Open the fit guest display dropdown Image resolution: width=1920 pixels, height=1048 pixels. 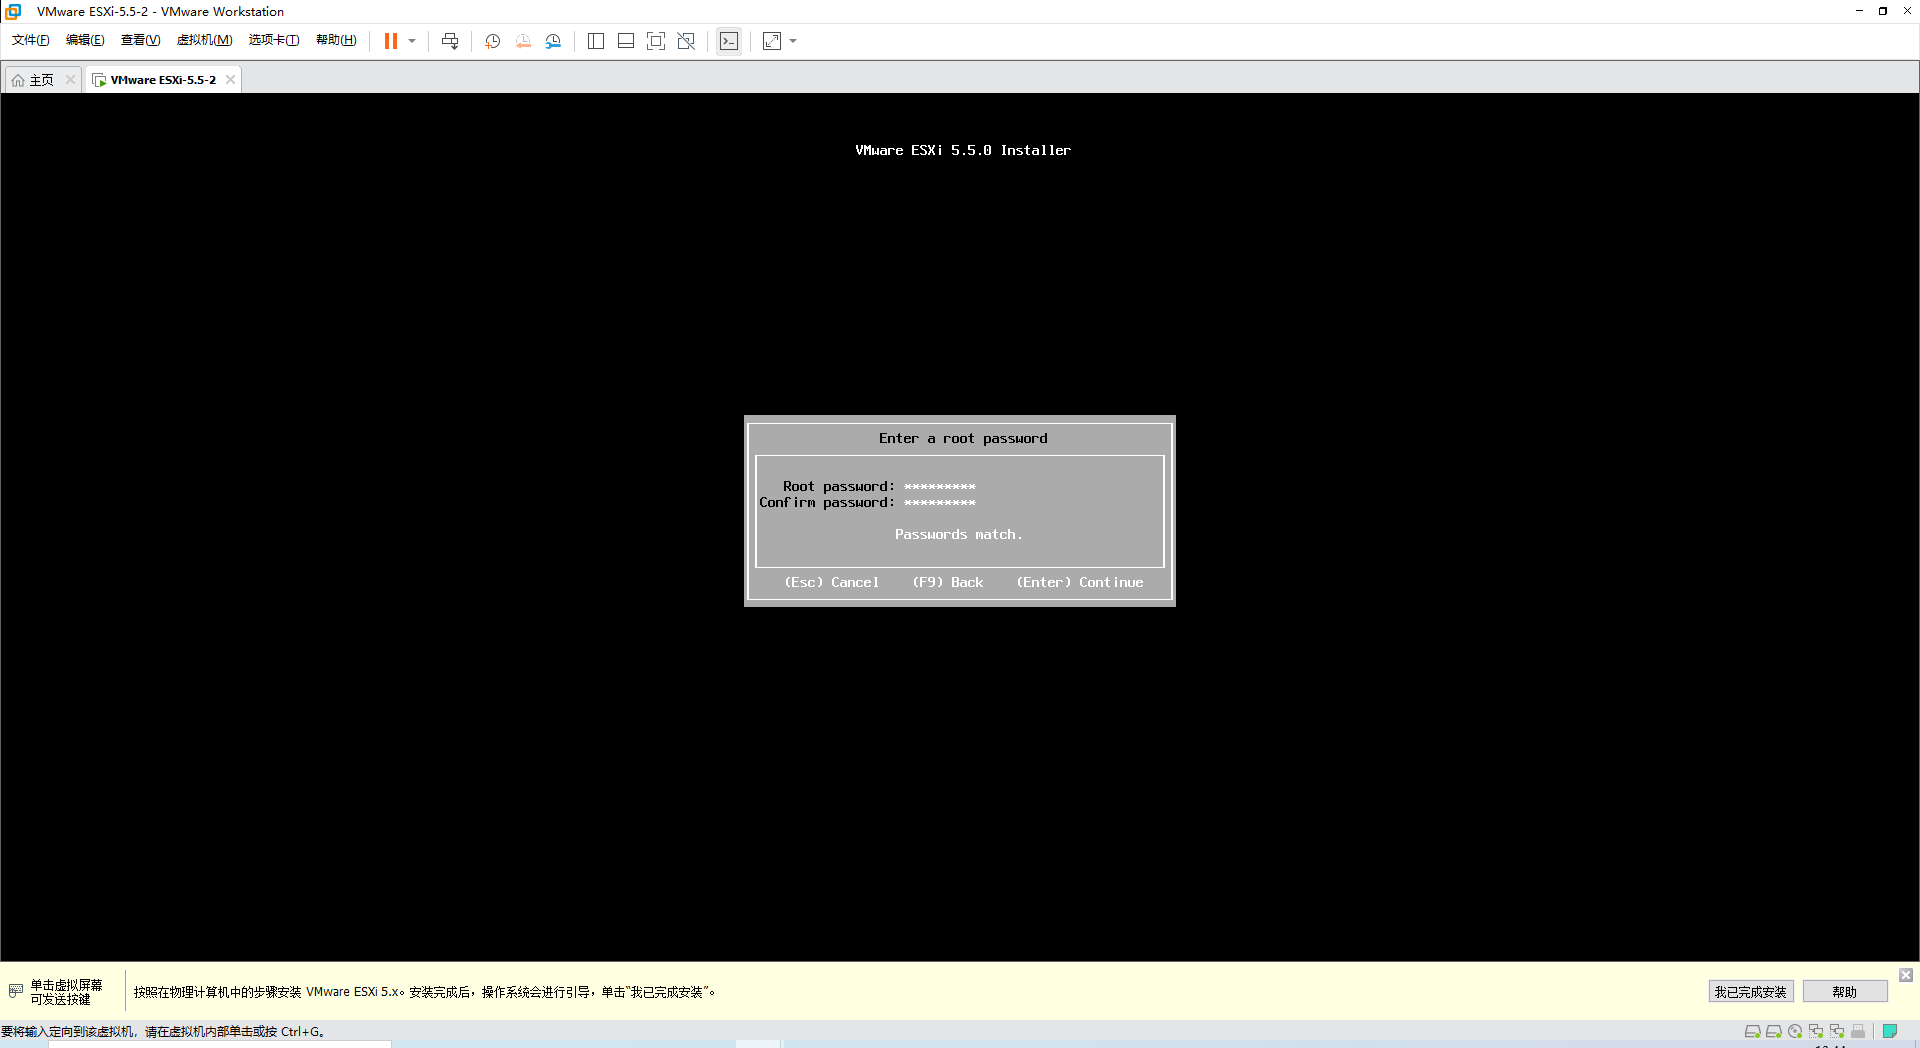793,41
